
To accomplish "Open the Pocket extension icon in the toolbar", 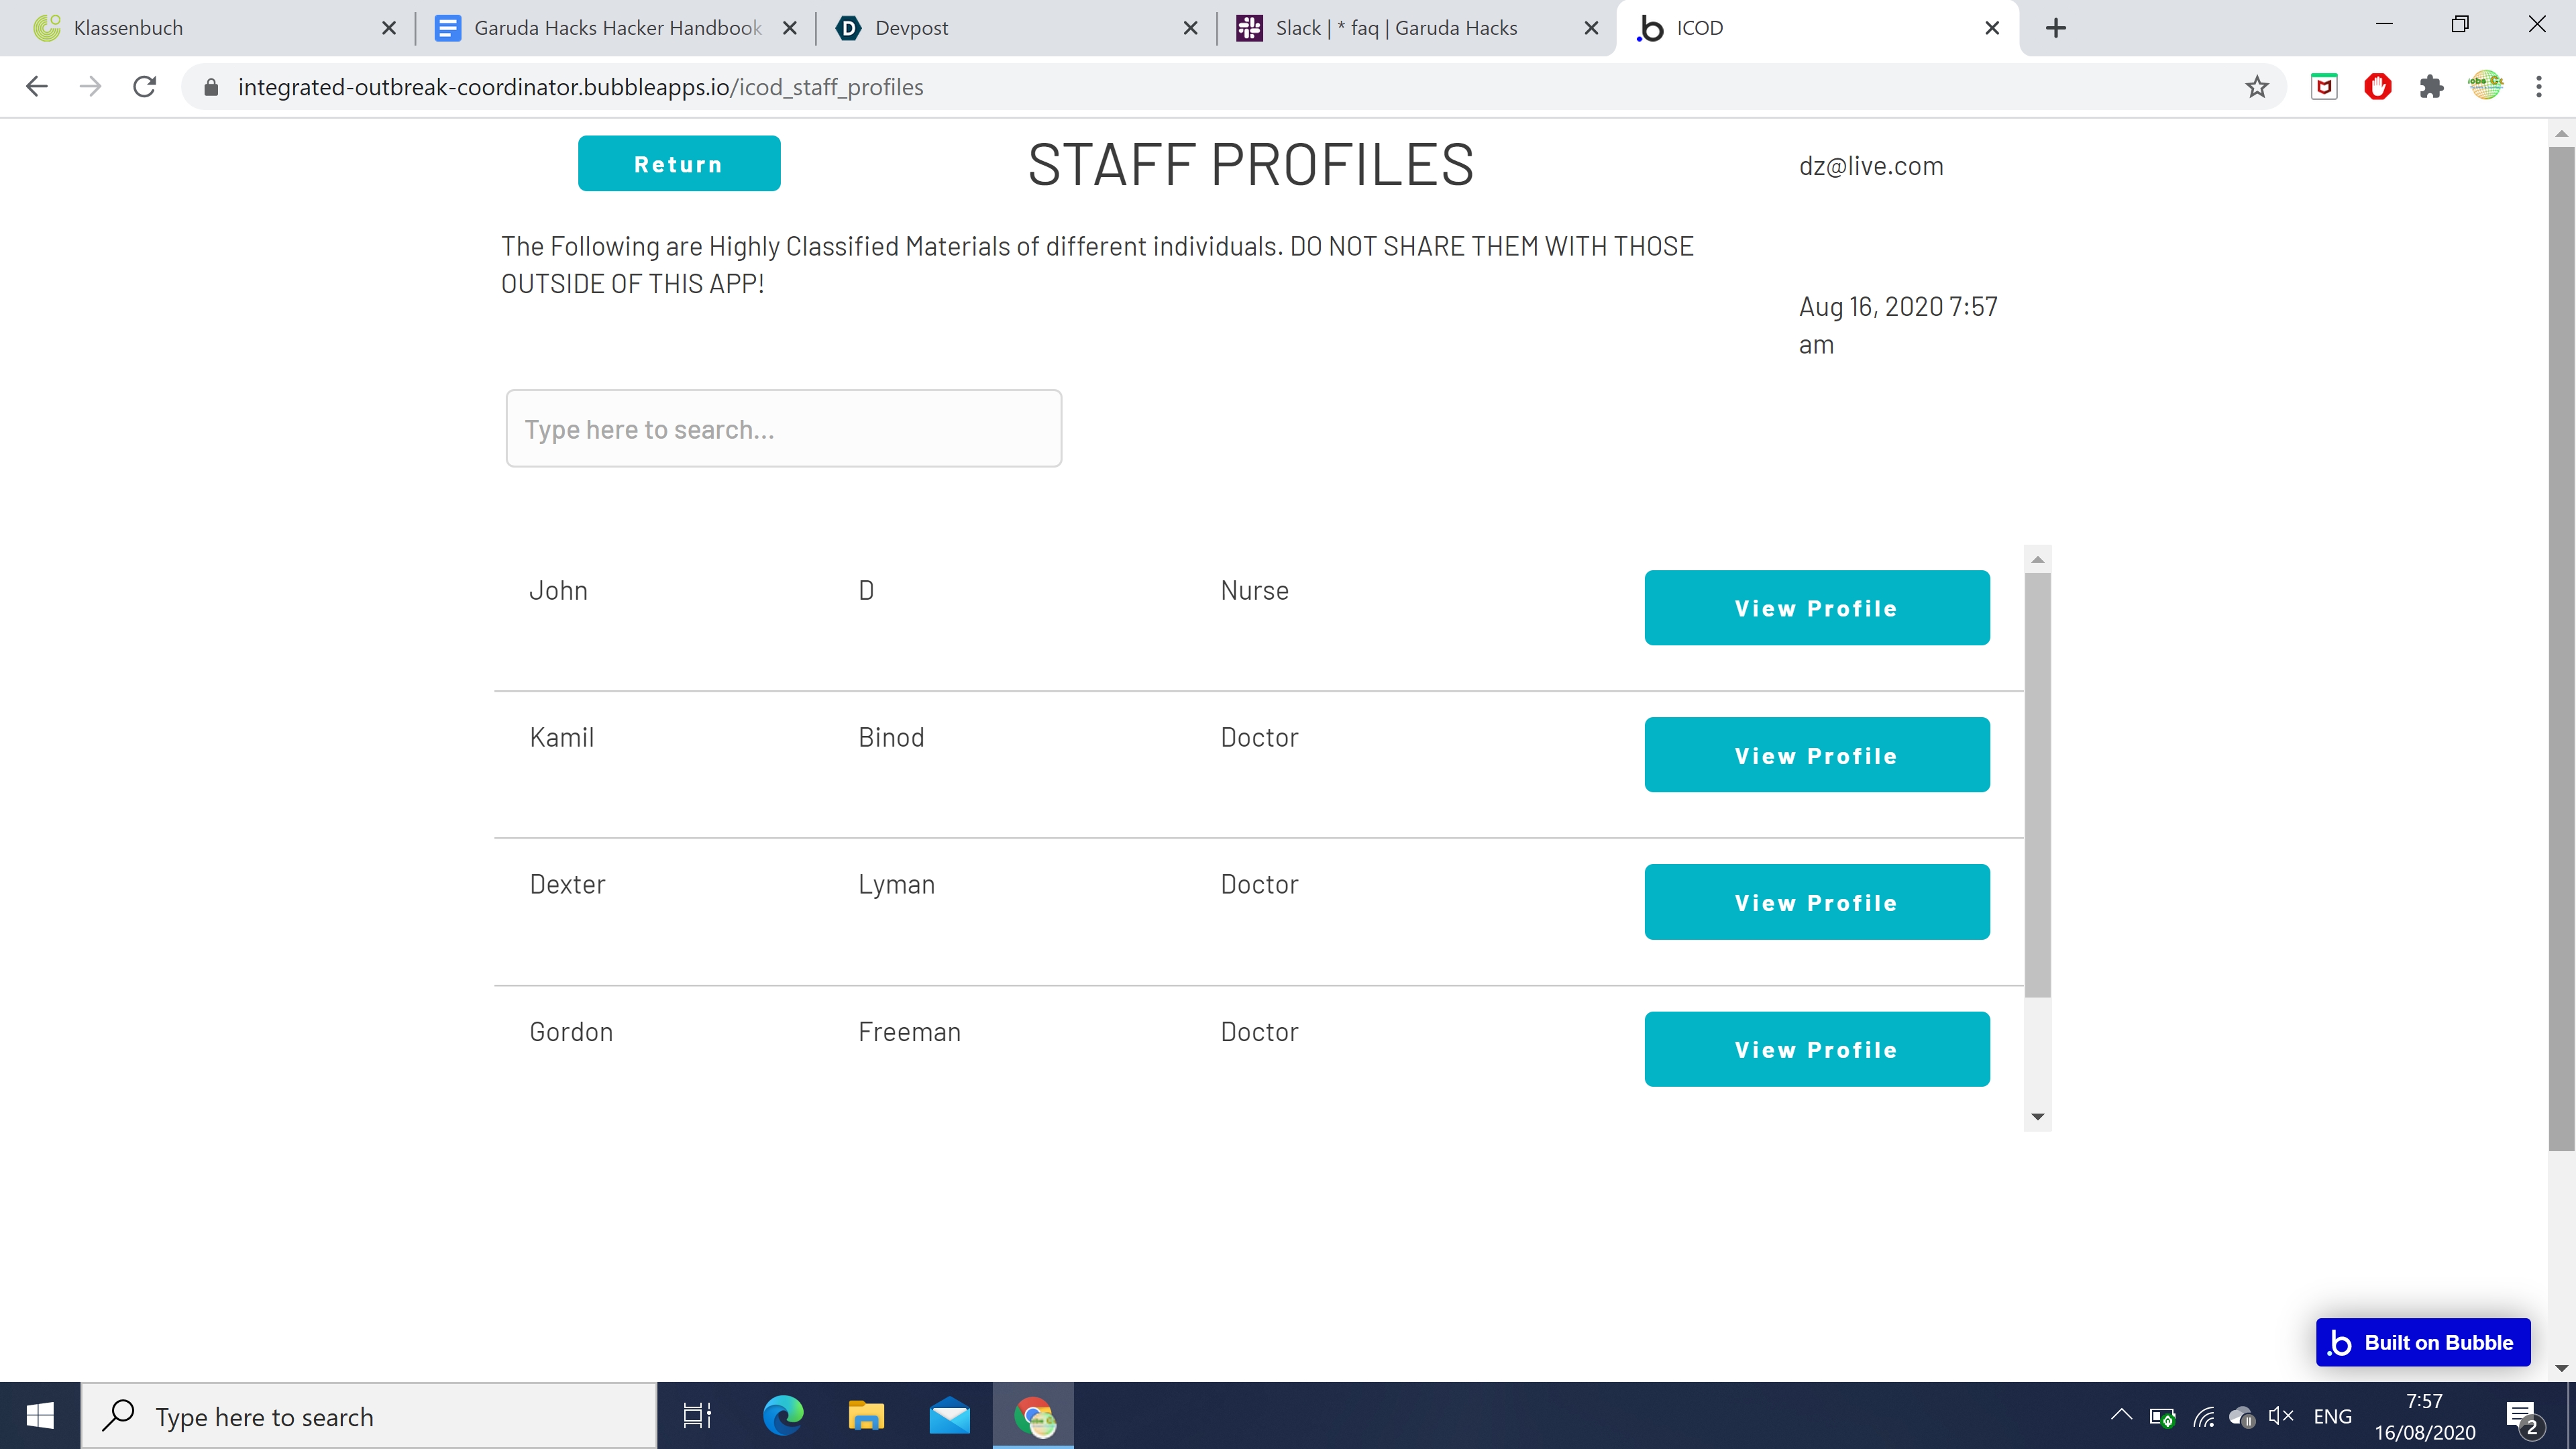I will 2324,87.
